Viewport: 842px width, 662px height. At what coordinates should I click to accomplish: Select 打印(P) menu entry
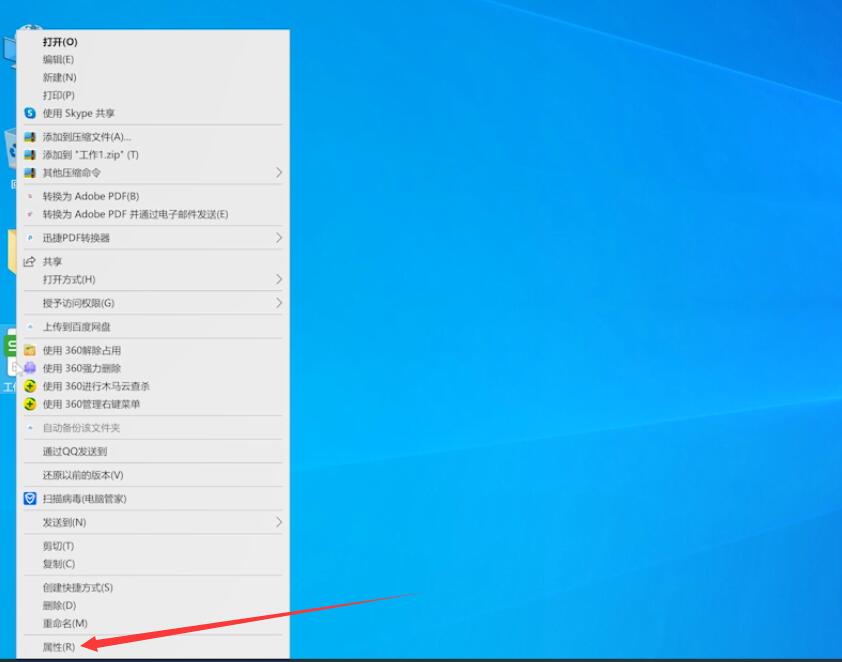coord(59,95)
